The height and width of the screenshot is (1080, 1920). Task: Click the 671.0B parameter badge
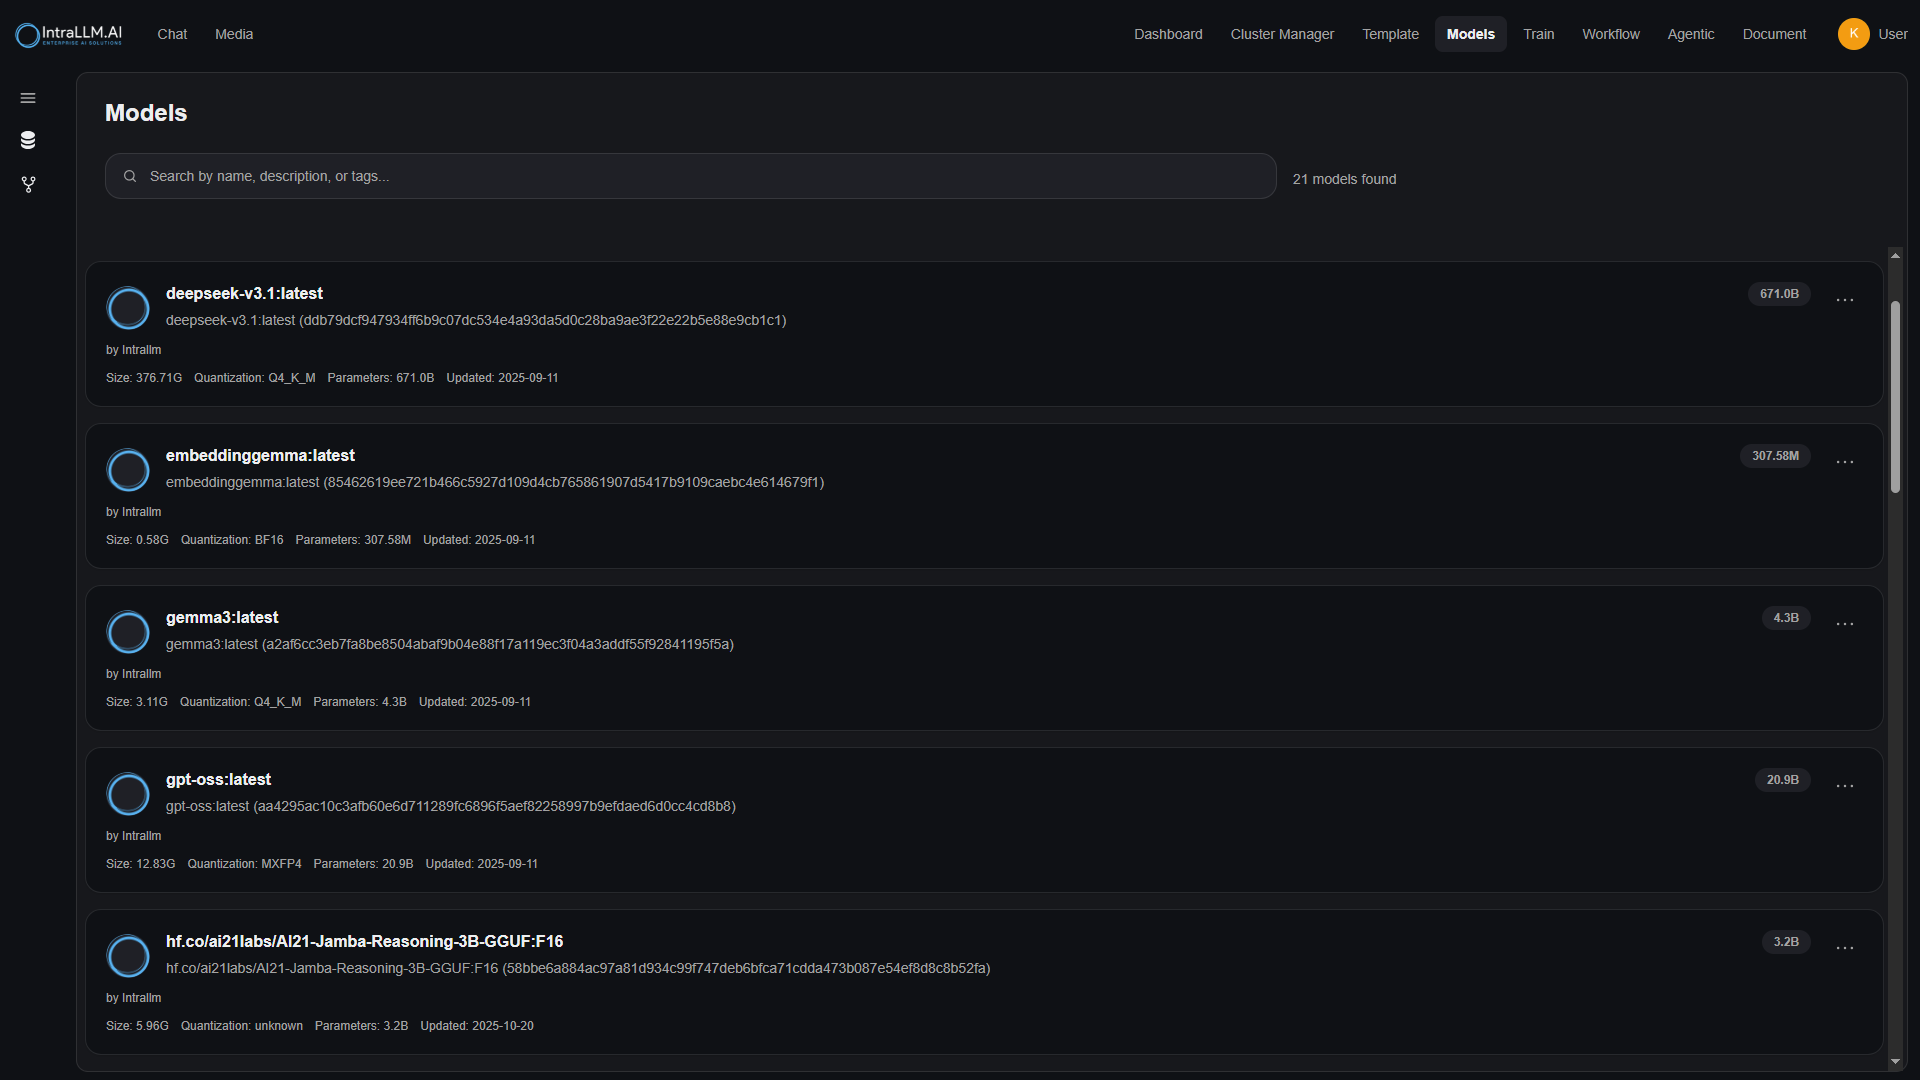coord(1779,294)
